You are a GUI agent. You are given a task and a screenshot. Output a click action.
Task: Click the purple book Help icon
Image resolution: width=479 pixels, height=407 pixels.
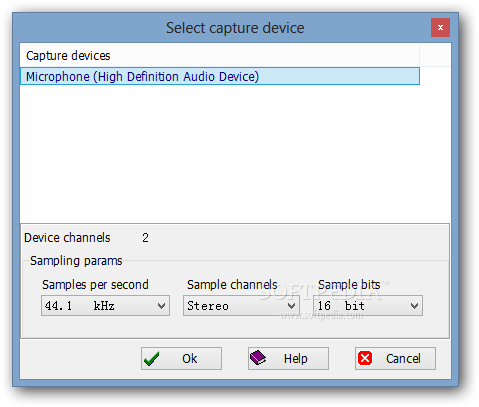coord(258,358)
